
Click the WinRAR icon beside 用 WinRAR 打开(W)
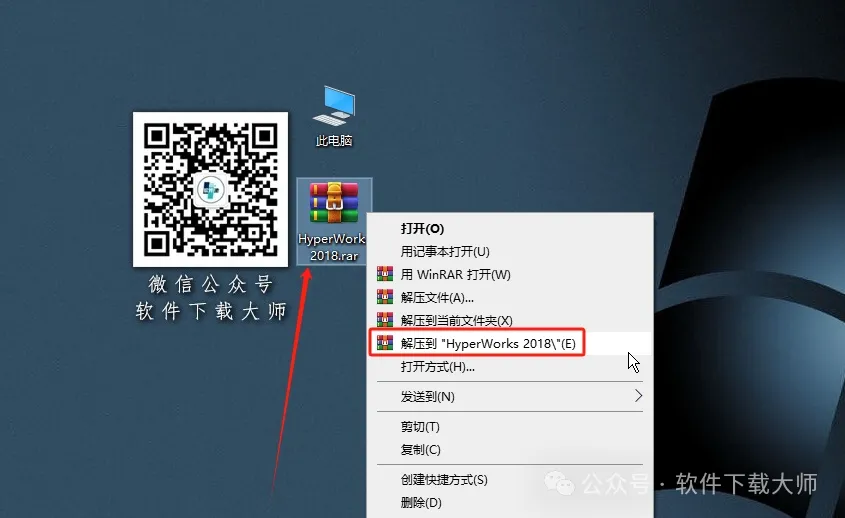tap(385, 274)
